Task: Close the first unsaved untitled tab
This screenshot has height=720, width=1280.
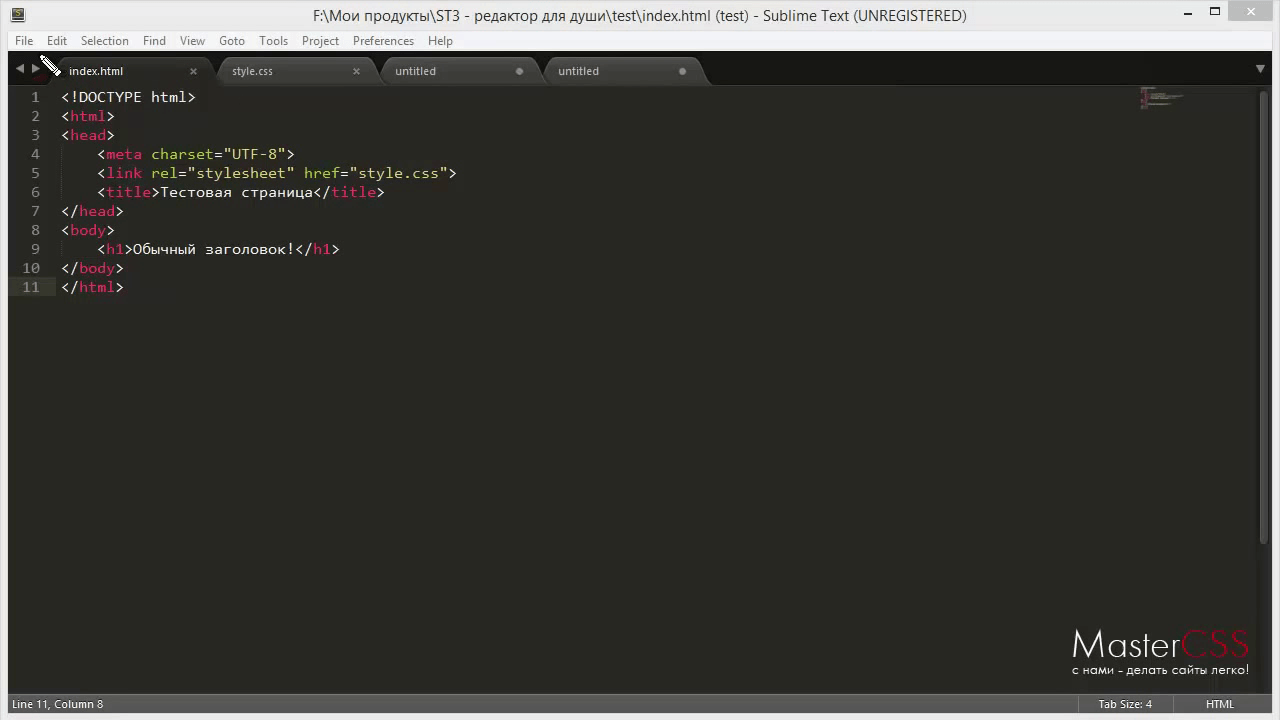Action: (519, 71)
